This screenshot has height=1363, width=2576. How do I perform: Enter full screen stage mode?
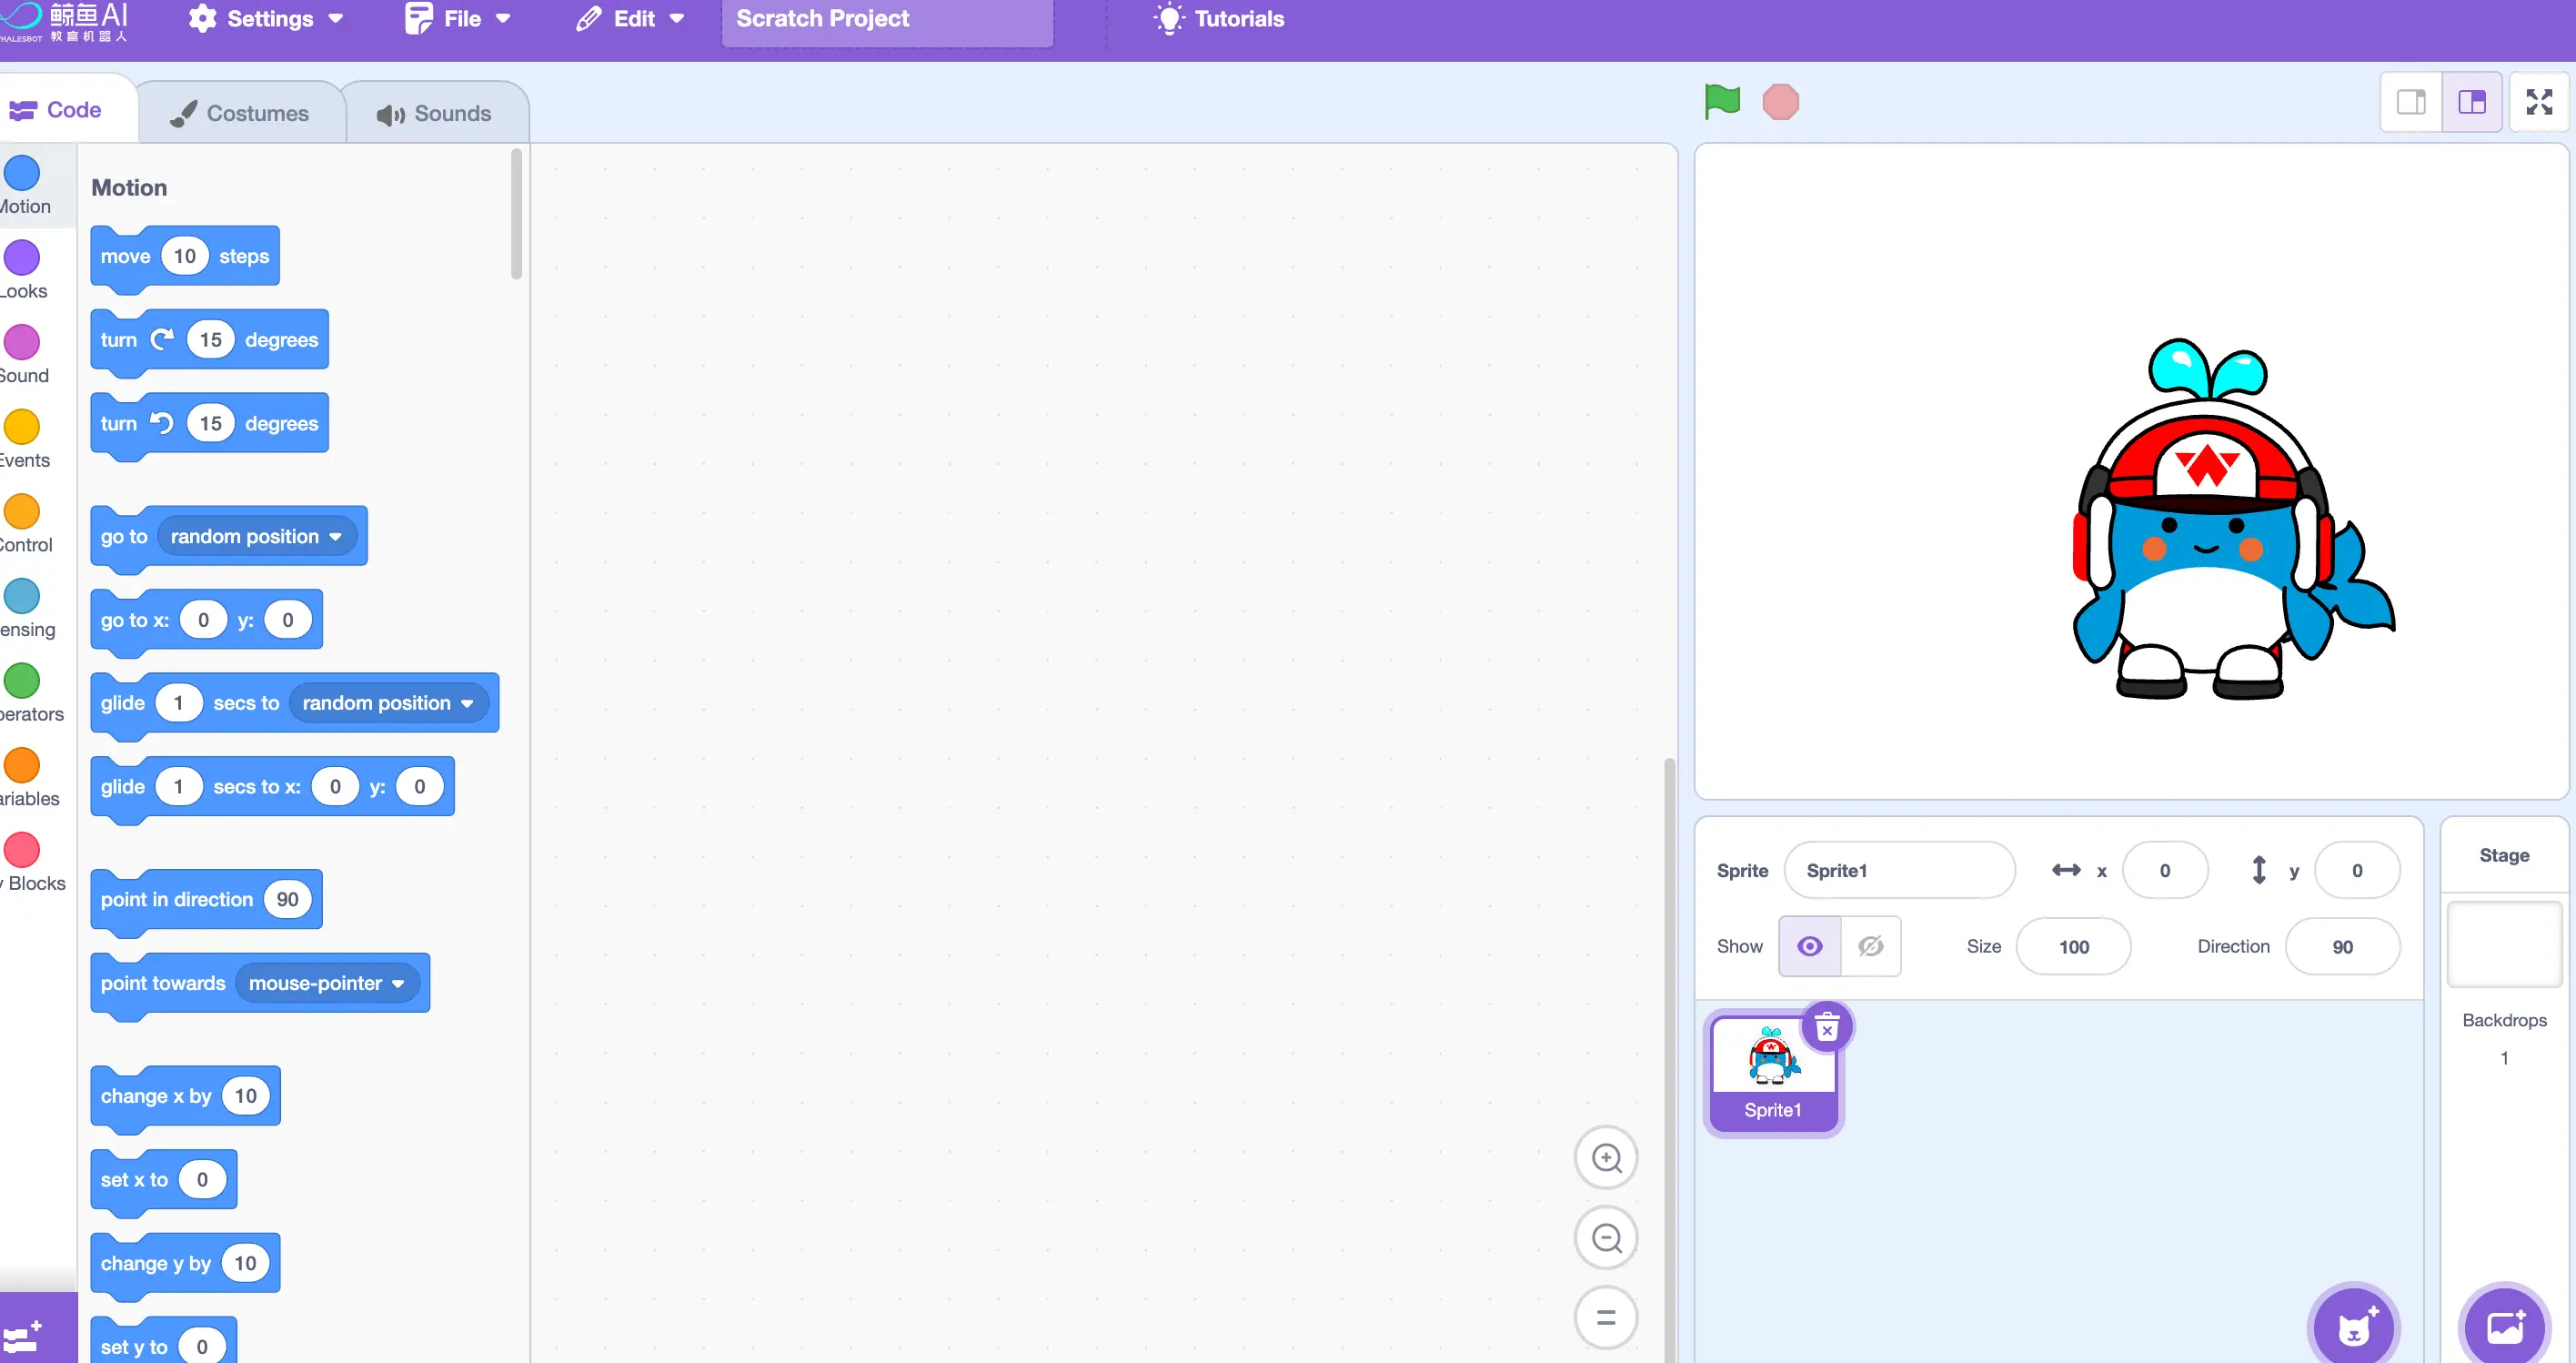(x=2538, y=102)
